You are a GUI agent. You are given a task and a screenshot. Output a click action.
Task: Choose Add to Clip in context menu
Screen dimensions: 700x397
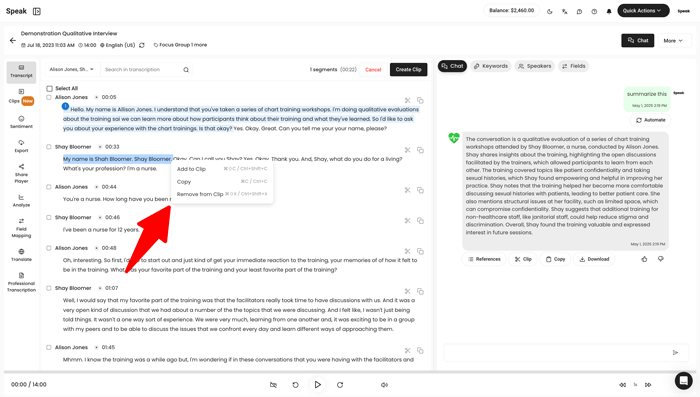tap(222, 169)
